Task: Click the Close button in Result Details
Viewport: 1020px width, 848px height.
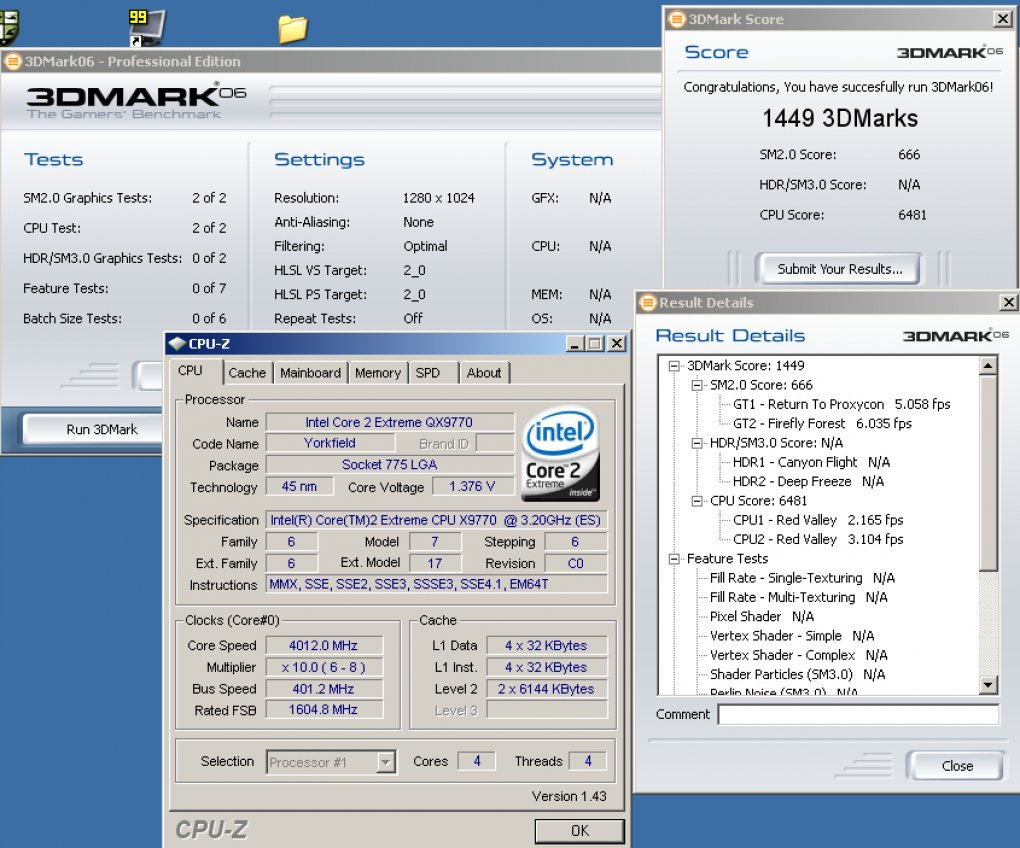Action: click(x=956, y=765)
